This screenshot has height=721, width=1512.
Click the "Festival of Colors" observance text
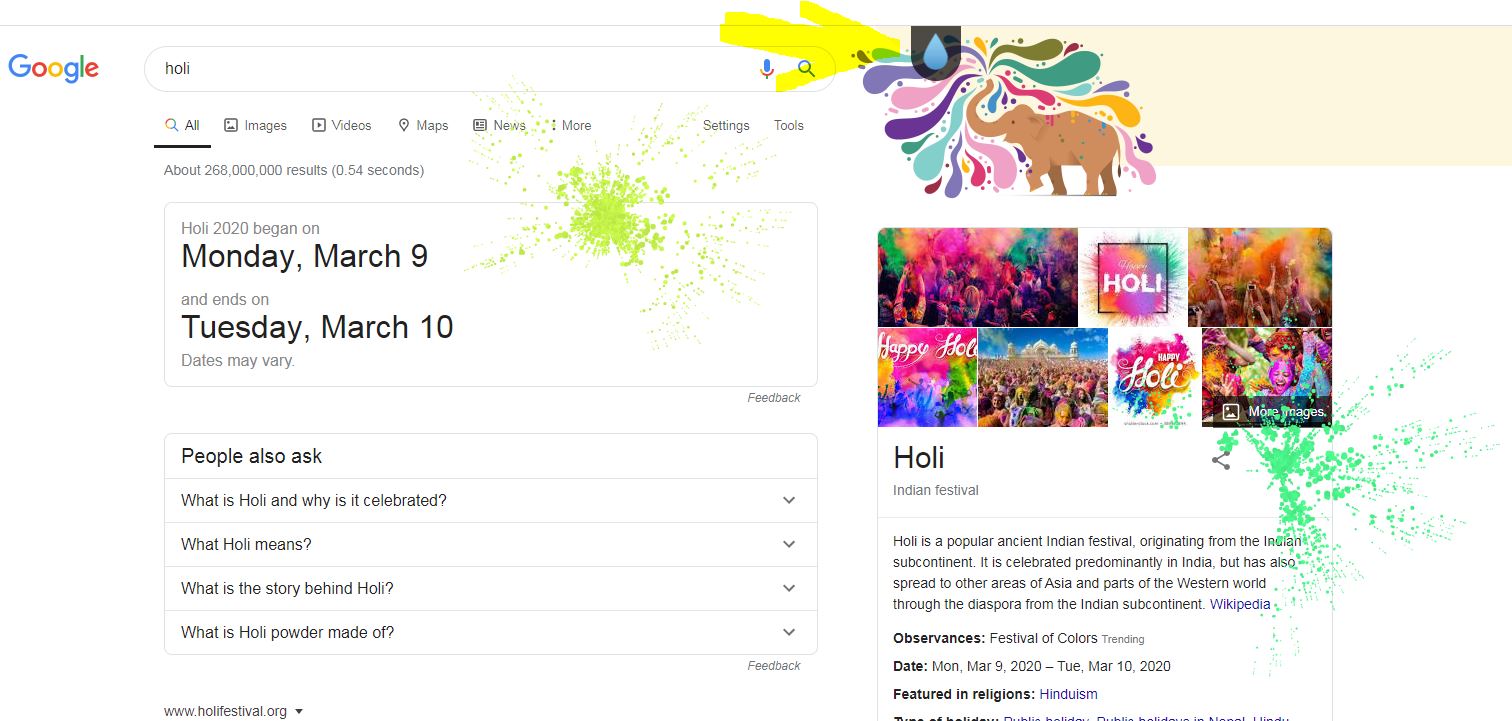tap(1044, 638)
